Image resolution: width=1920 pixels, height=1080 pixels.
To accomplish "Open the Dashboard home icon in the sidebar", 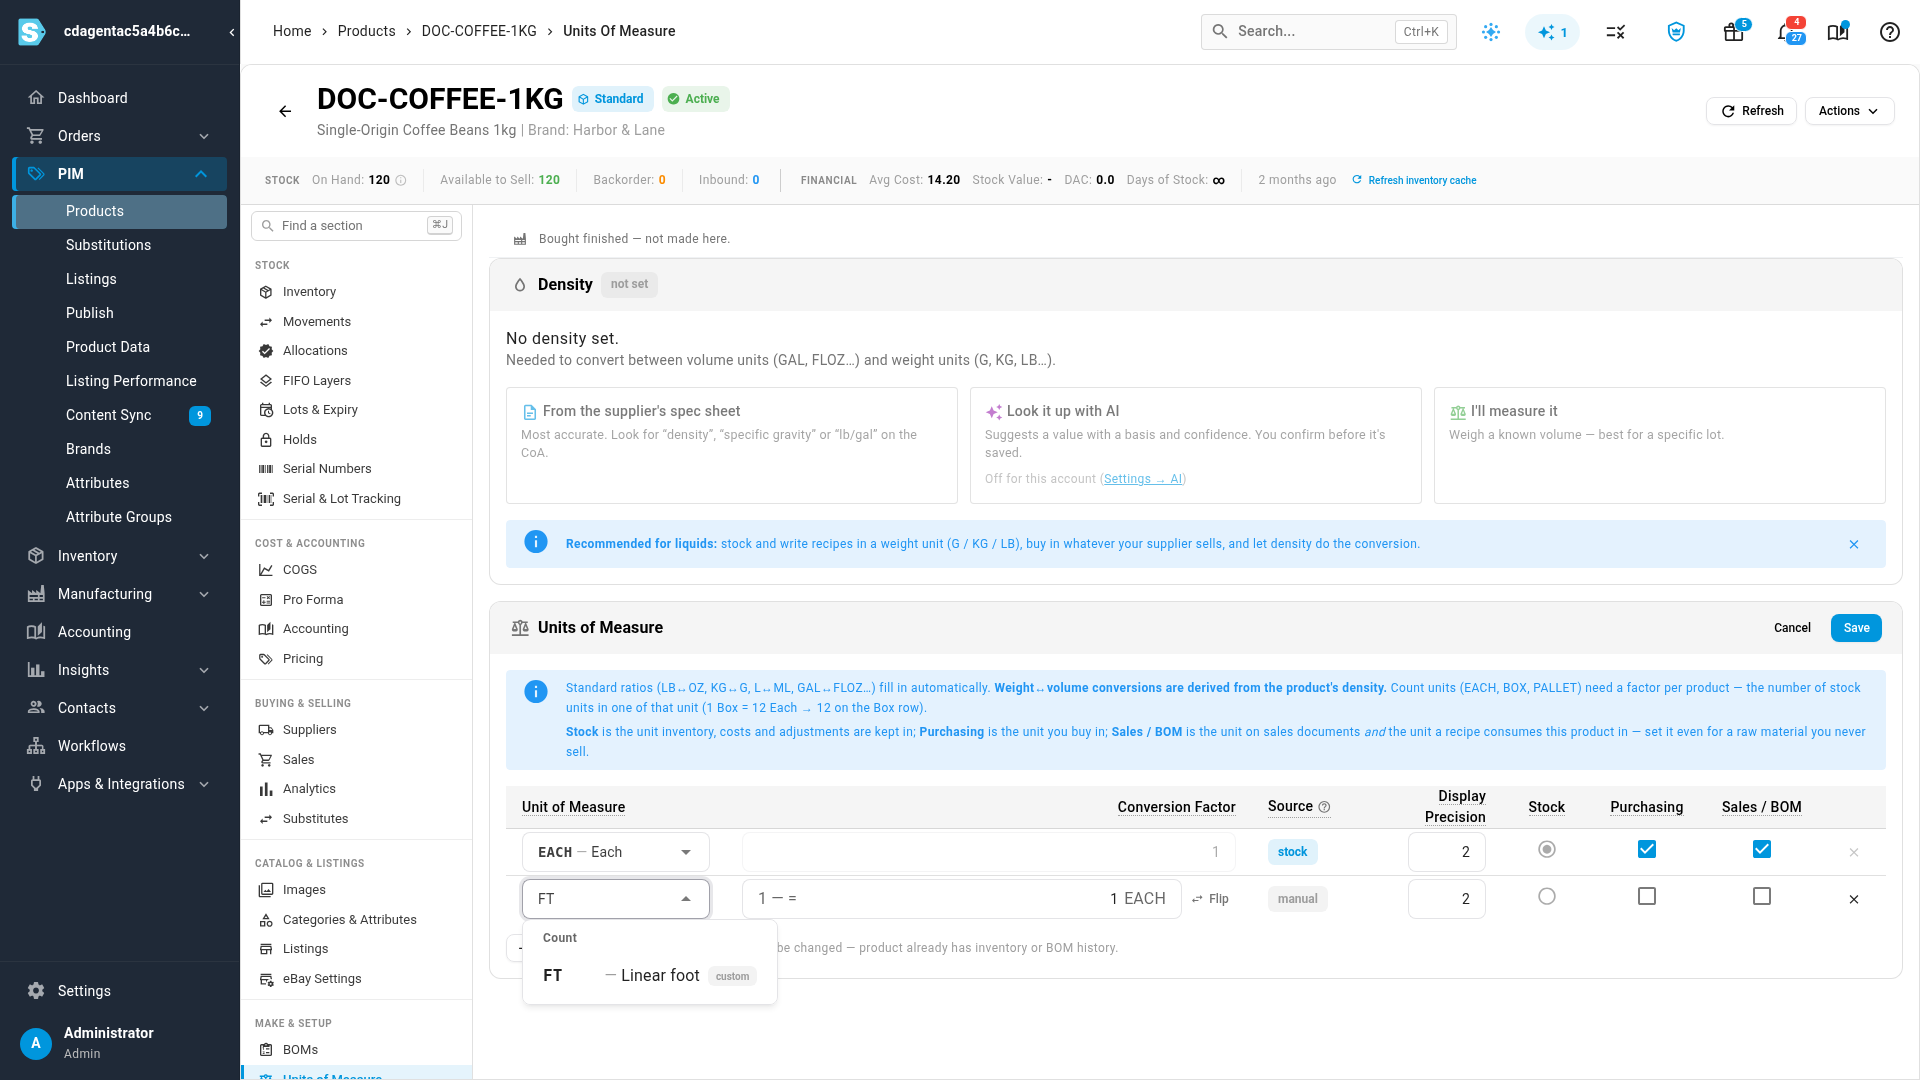I will 36,97.
